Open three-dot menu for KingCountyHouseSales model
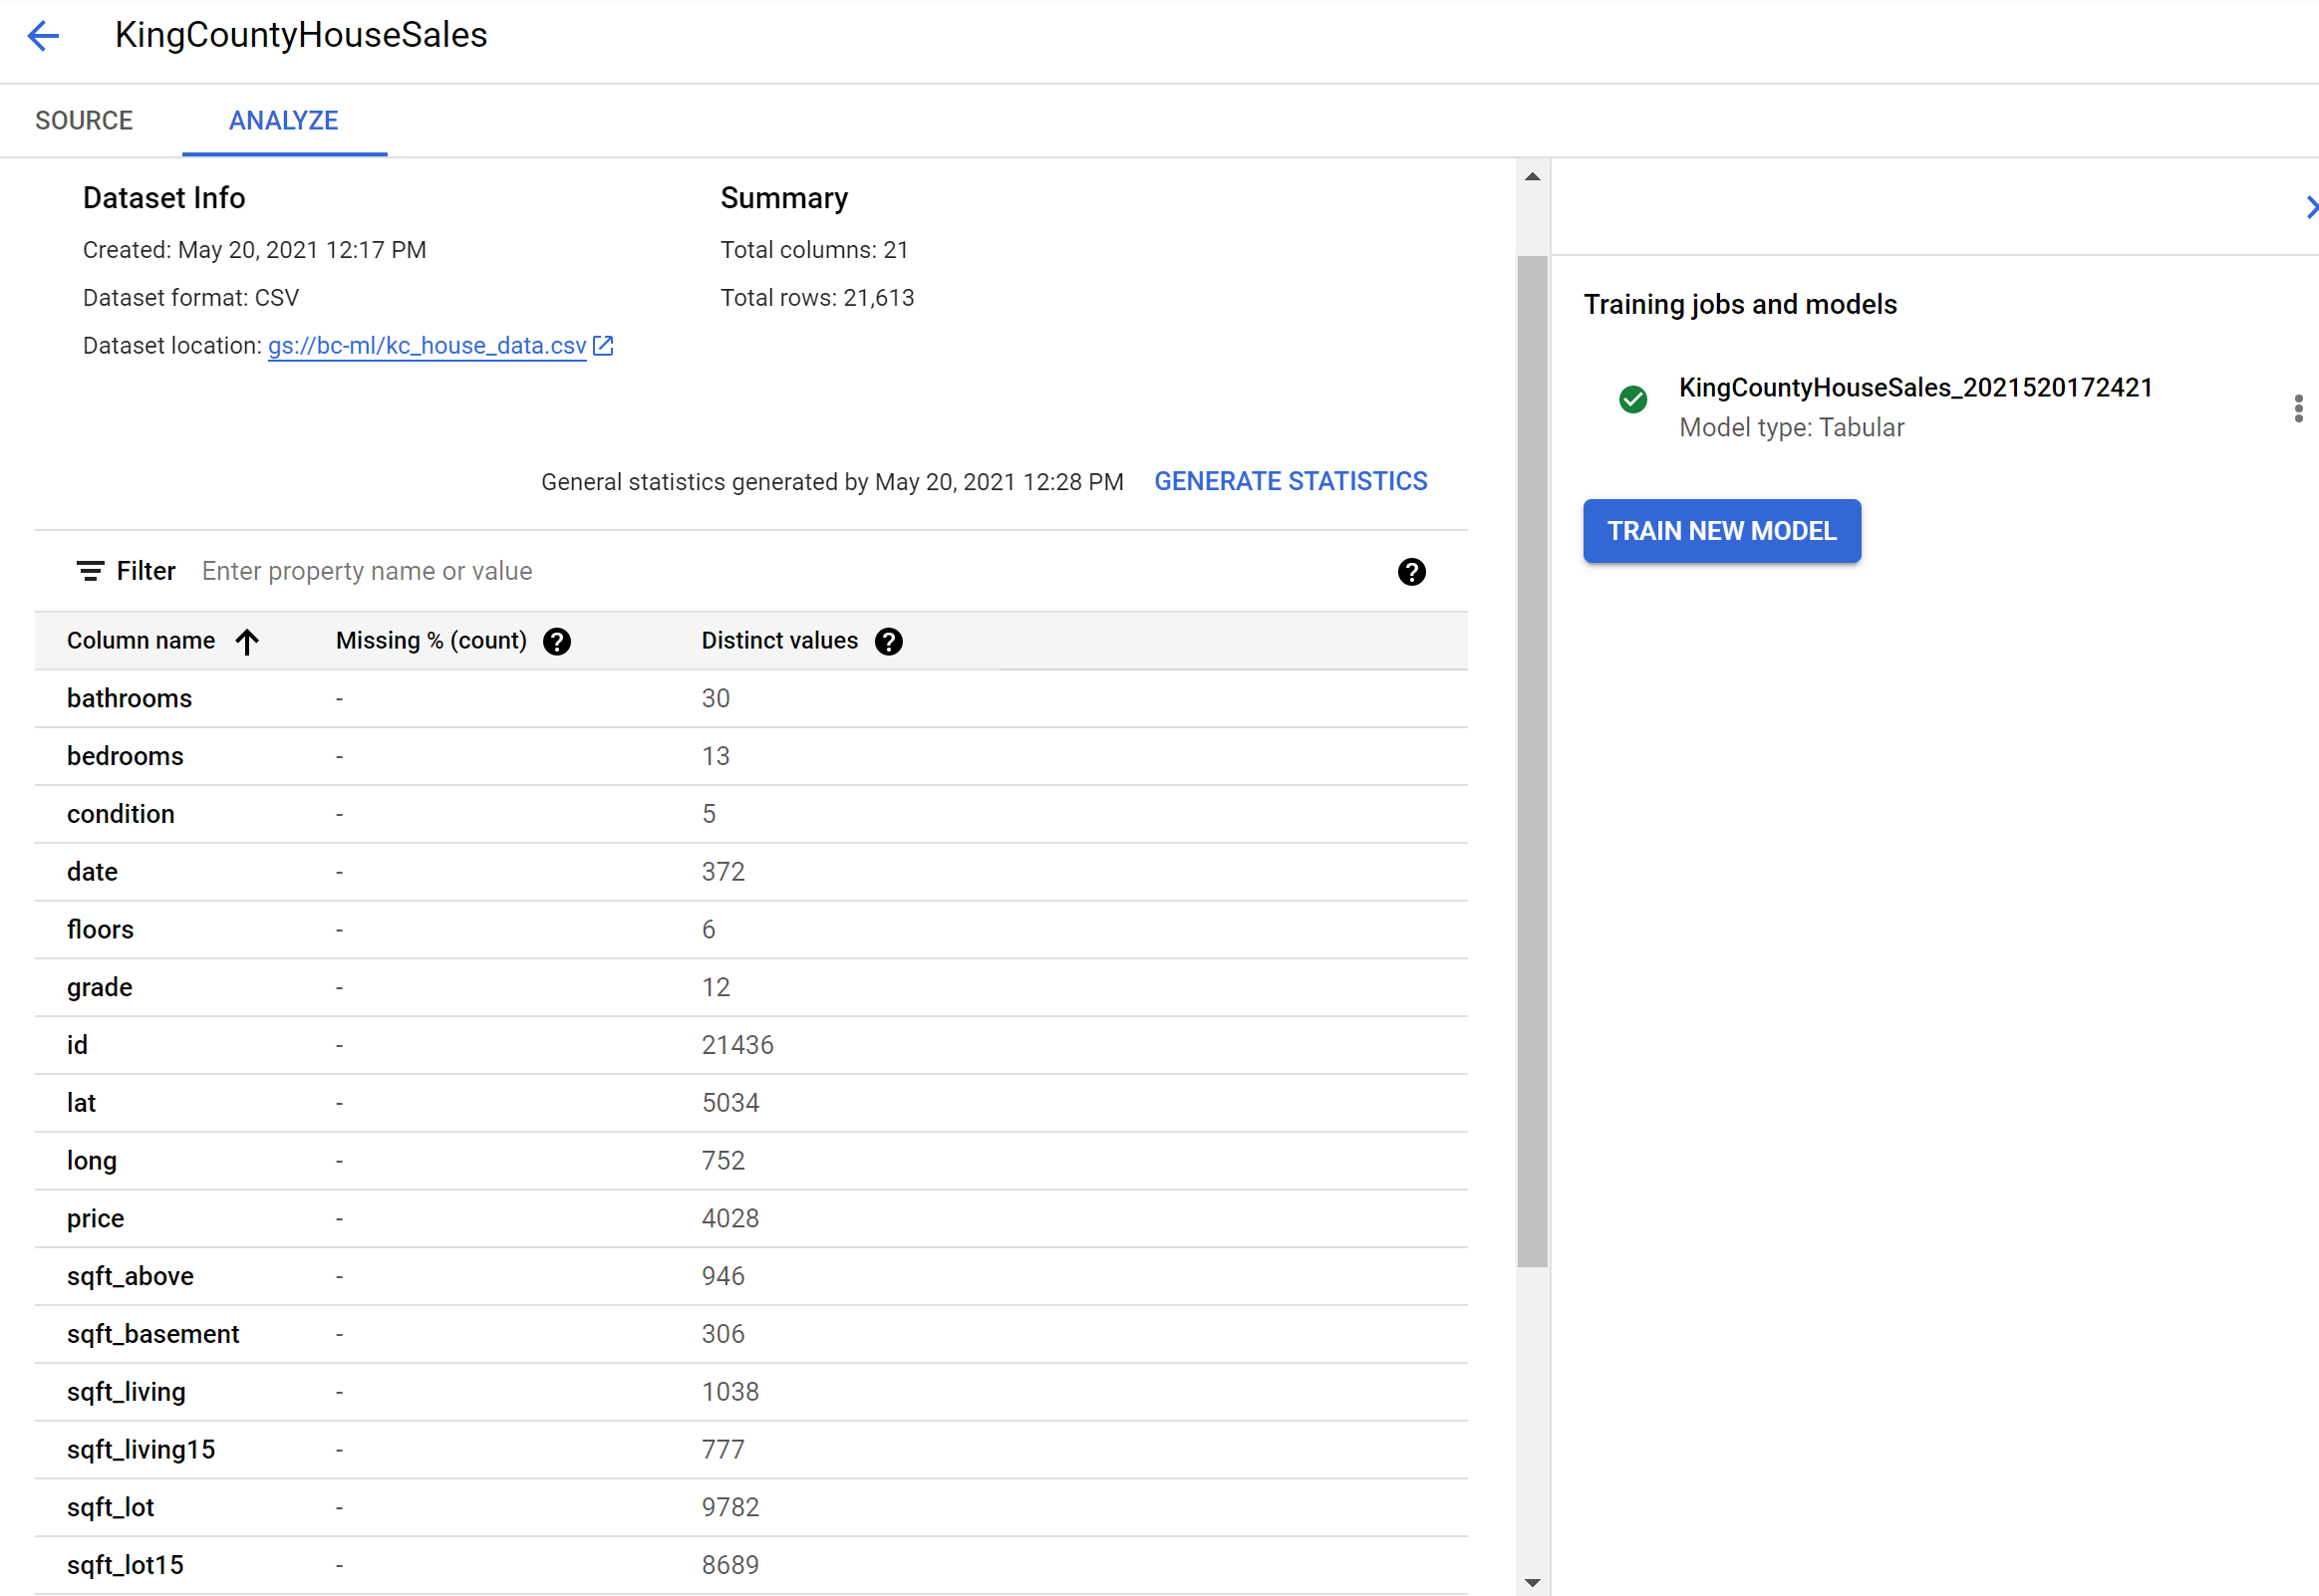The height and width of the screenshot is (1596, 2319). 2298,408
